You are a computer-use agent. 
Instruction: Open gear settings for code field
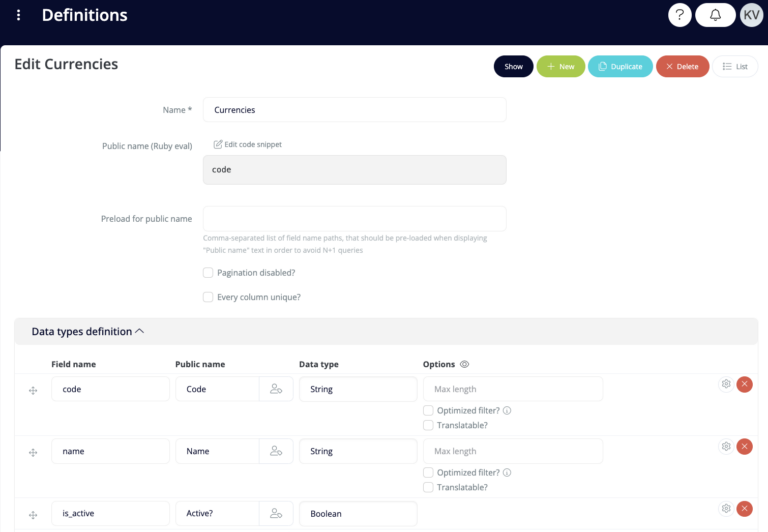click(x=726, y=384)
